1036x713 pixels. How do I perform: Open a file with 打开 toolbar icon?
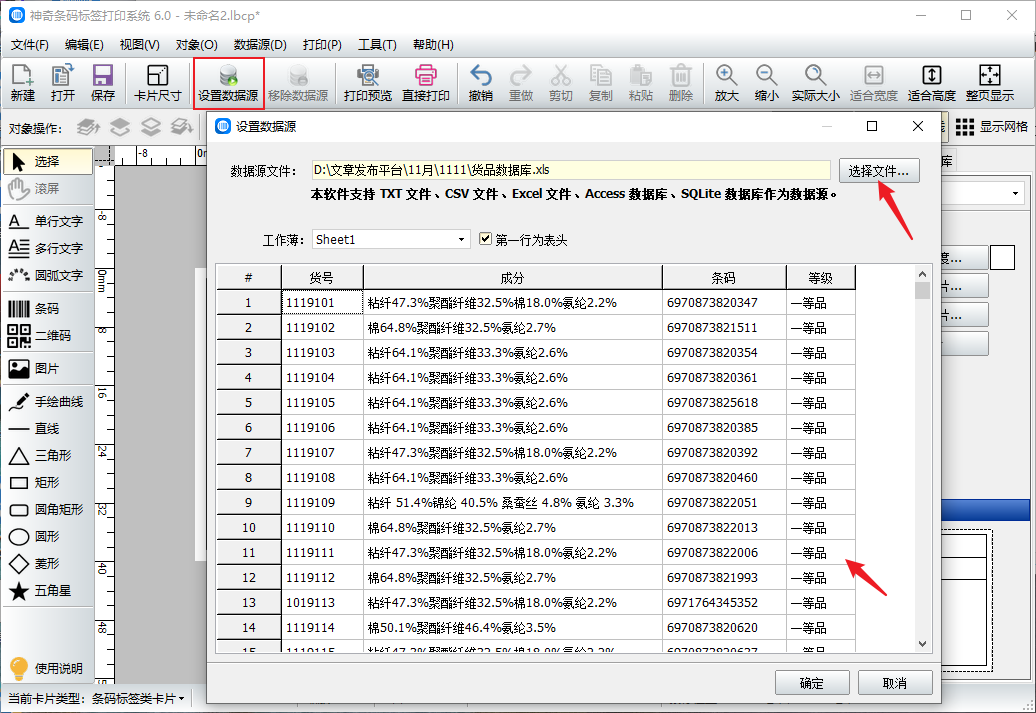click(63, 83)
